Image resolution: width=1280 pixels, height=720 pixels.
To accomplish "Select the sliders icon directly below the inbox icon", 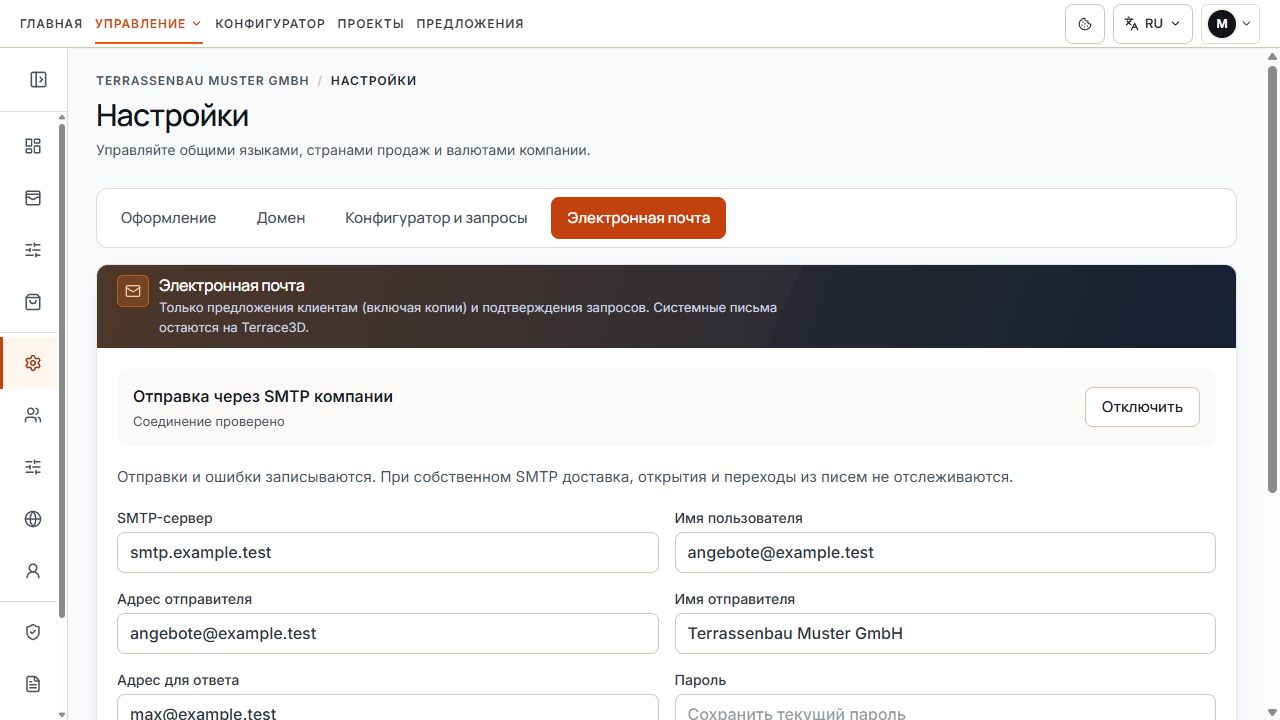I will tap(33, 251).
